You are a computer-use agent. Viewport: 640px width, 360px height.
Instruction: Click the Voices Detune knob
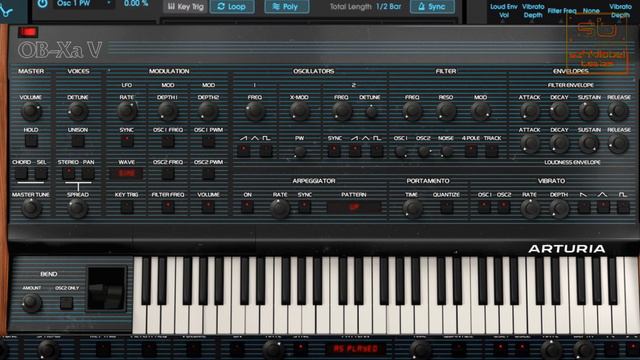tap(78, 111)
